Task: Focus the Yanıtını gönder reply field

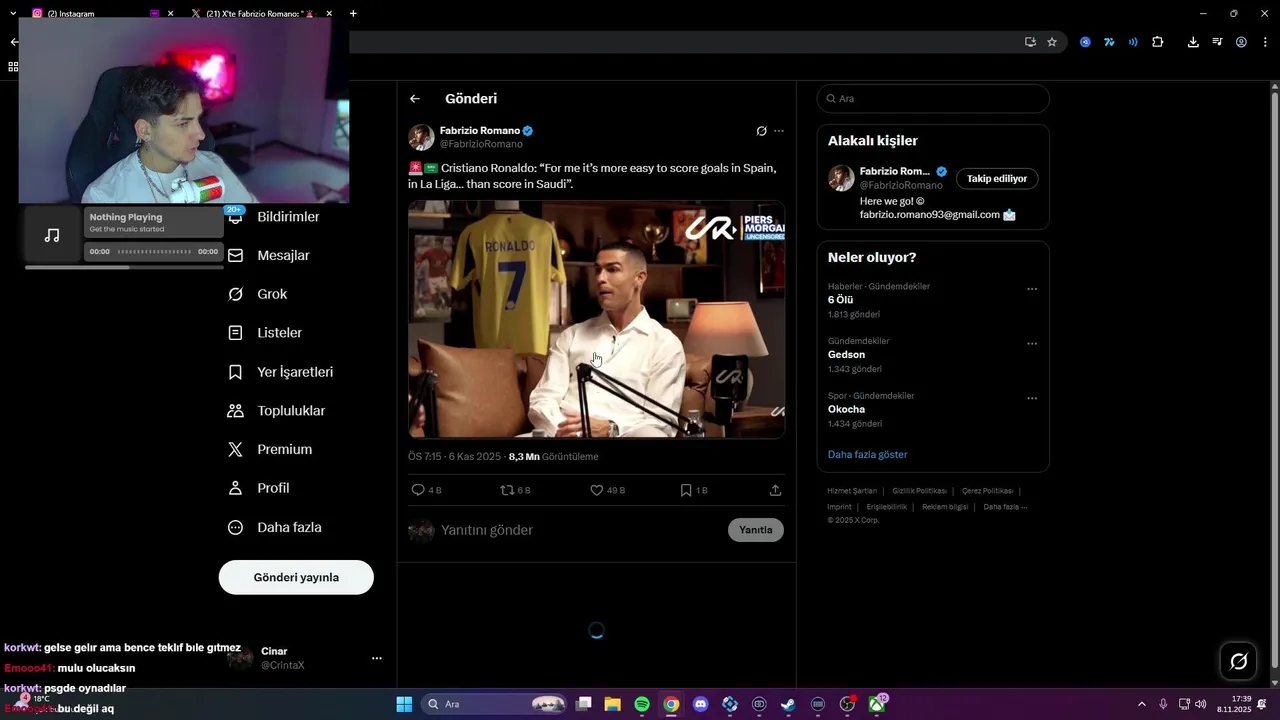Action: 580,530
